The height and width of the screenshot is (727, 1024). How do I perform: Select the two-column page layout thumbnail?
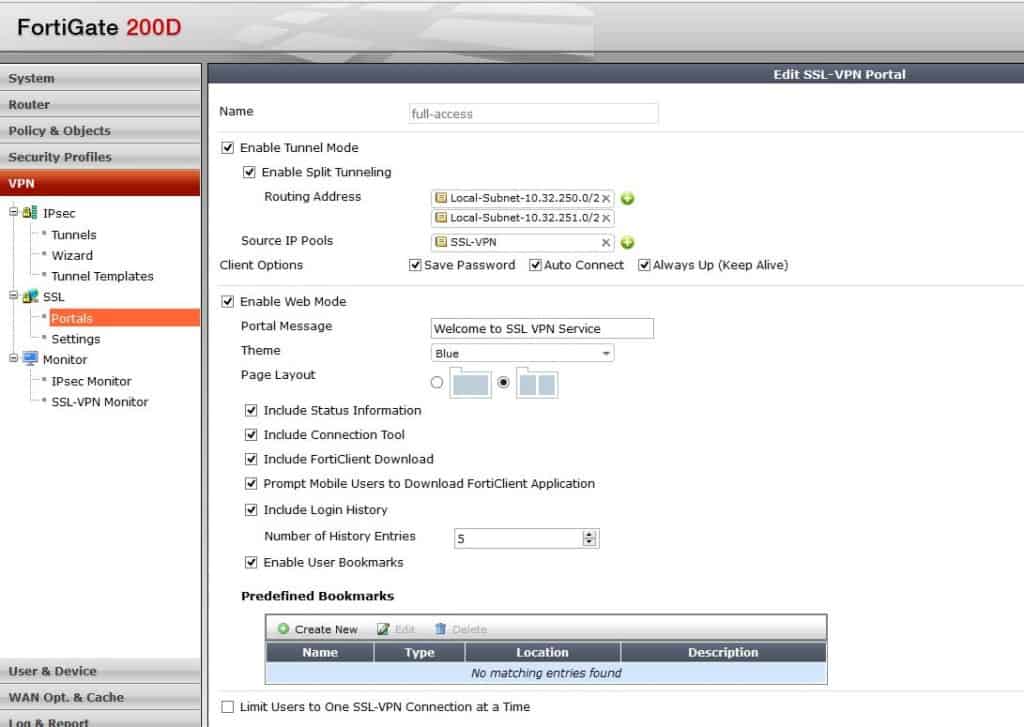pyautogui.click(x=537, y=383)
